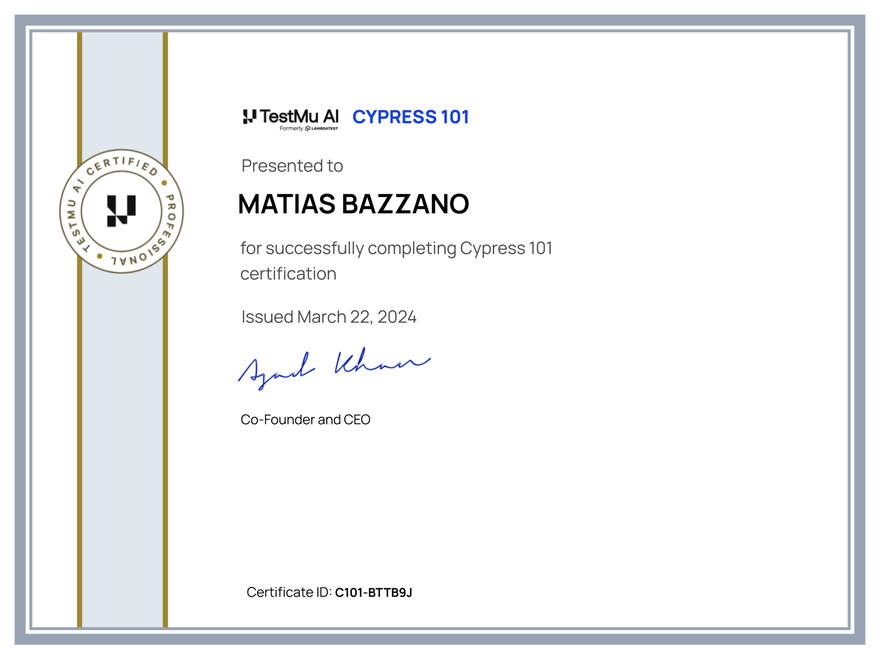This screenshot has width=880, height=660.
Task: Click the certificate ID C101-BTTB9J
Action: (374, 592)
